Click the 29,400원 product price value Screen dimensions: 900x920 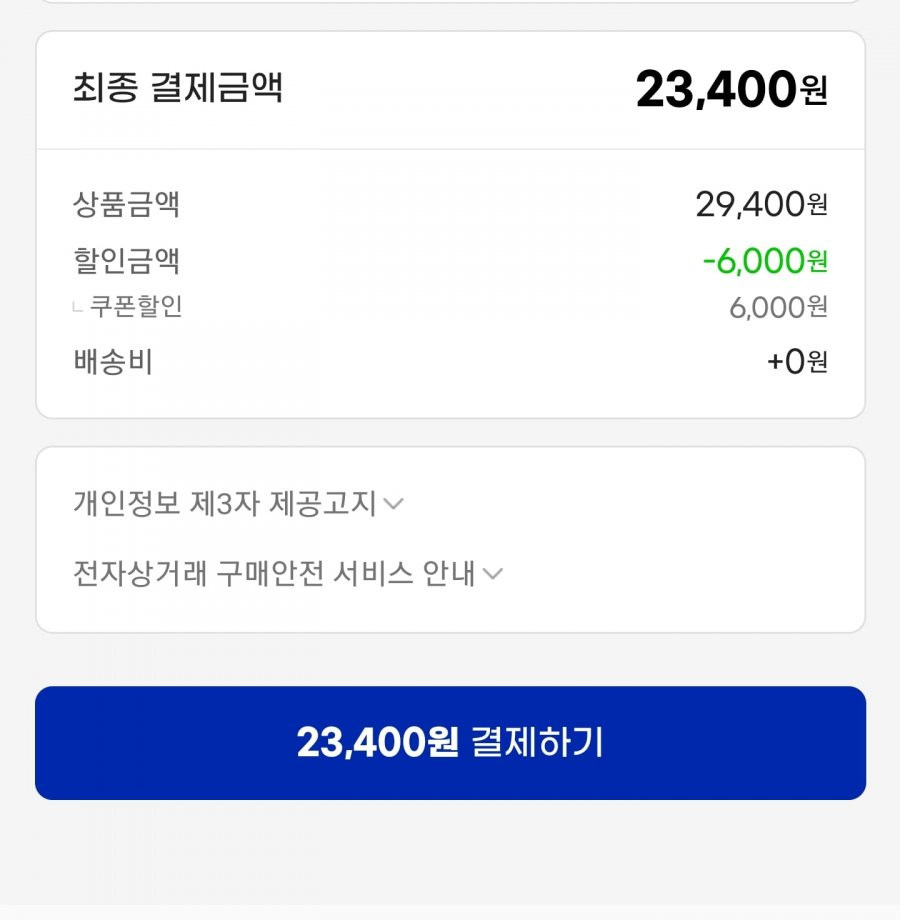coord(762,204)
